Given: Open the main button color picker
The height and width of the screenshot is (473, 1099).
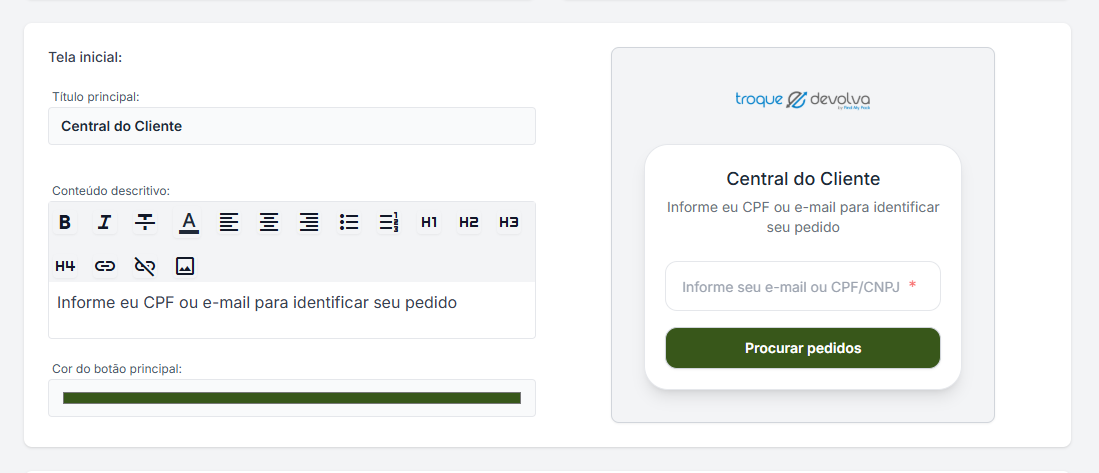Looking at the screenshot, I should coord(291,398).
